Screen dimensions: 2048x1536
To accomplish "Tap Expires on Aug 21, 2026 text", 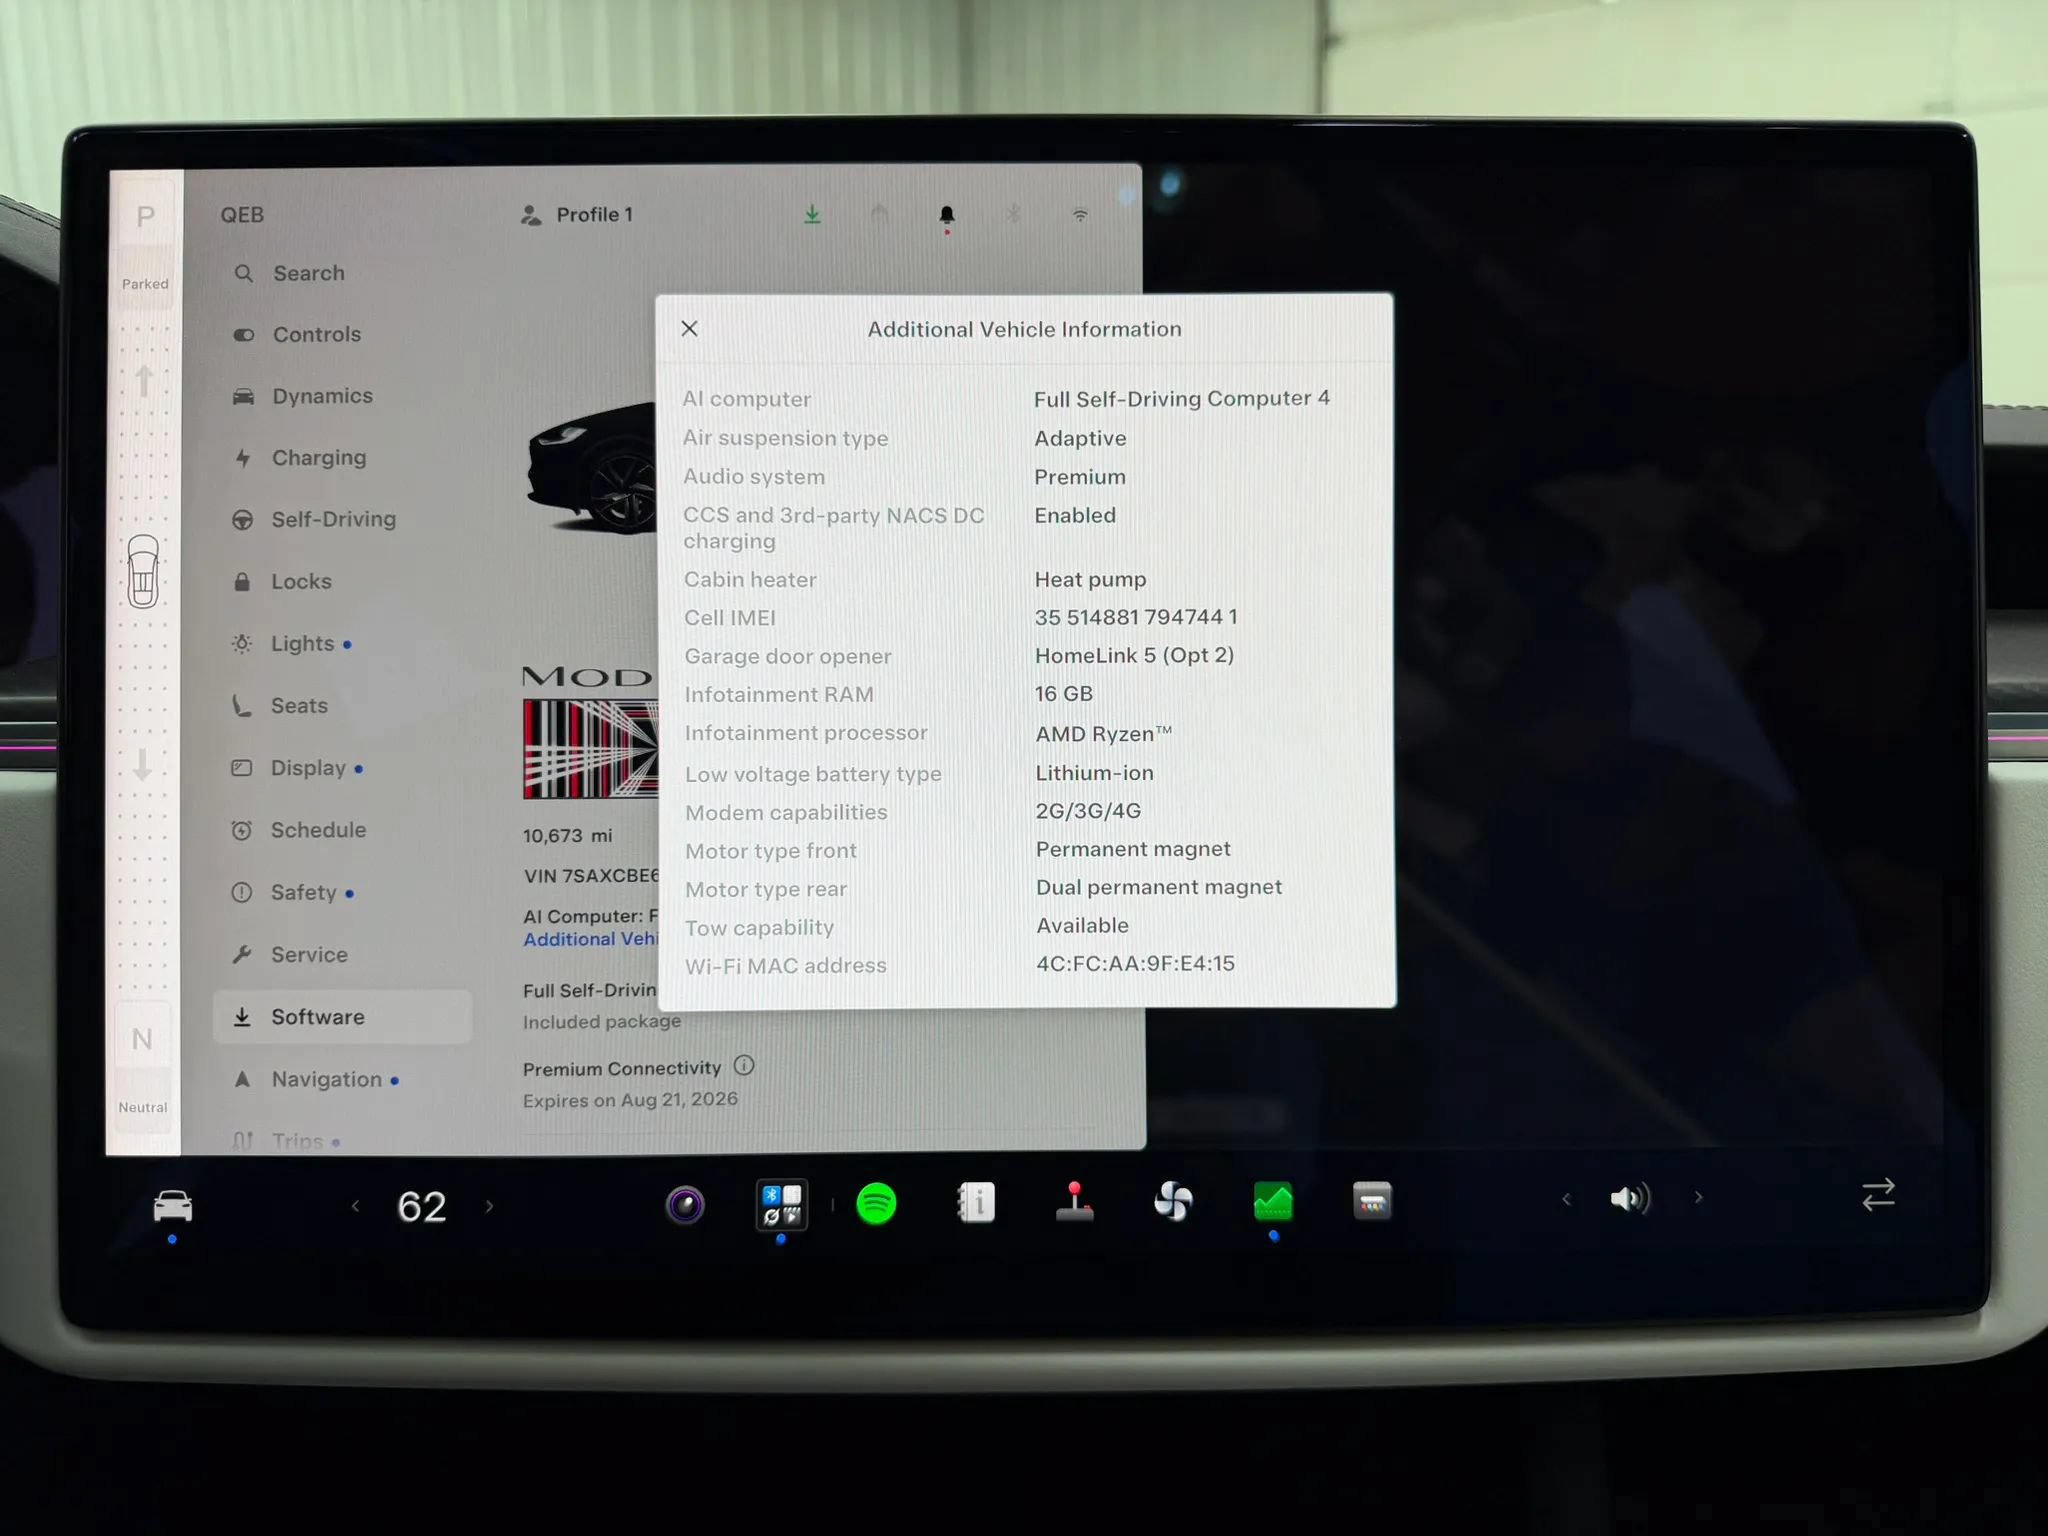I will (630, 1099).
